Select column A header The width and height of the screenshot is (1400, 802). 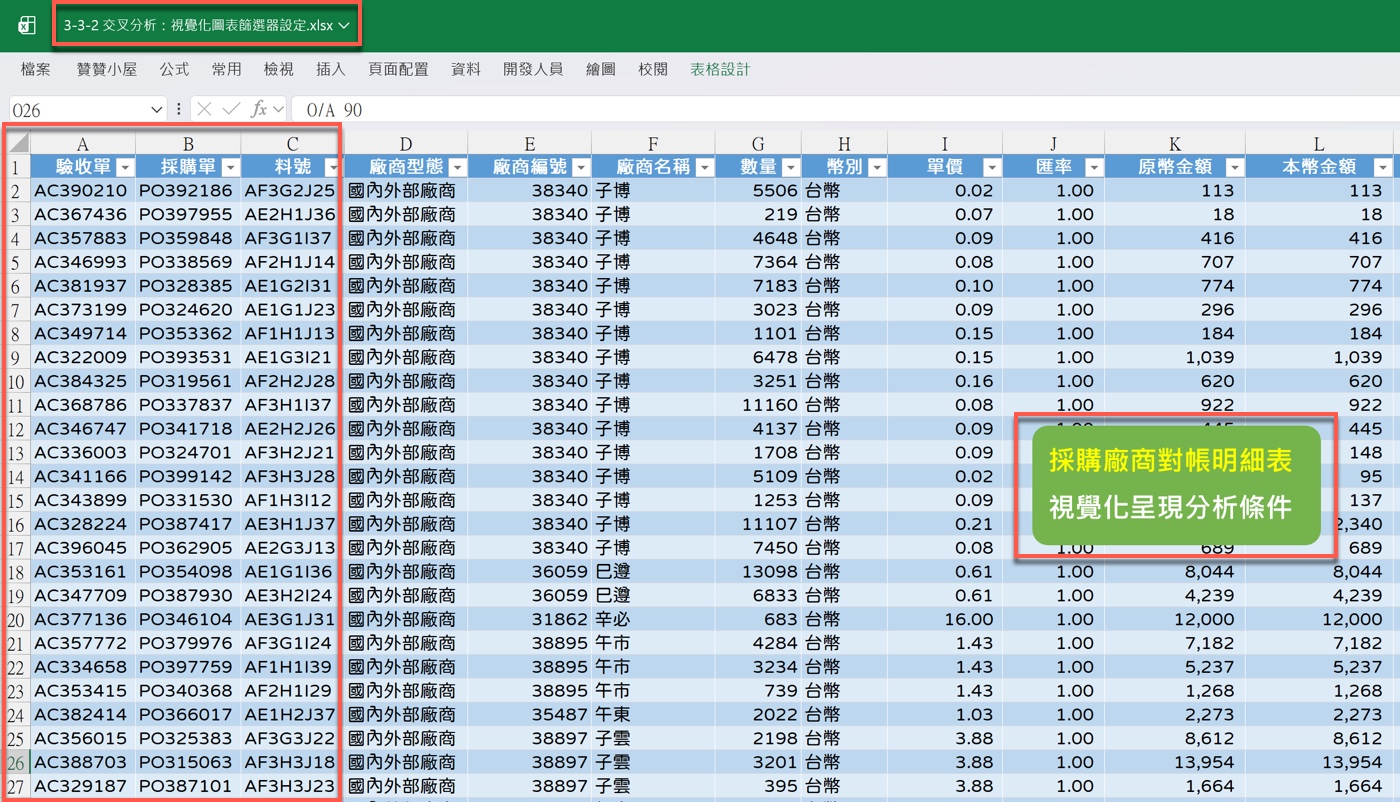(x=82, y=143)
